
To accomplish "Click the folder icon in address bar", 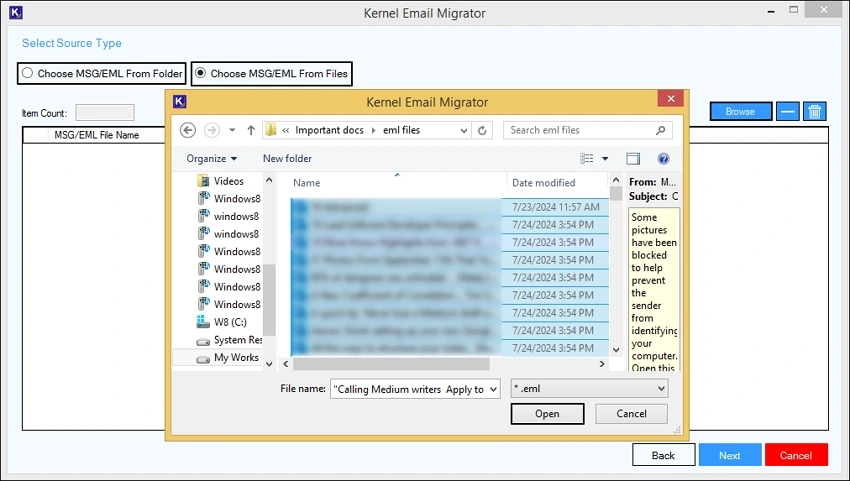I will pos(271,130).
